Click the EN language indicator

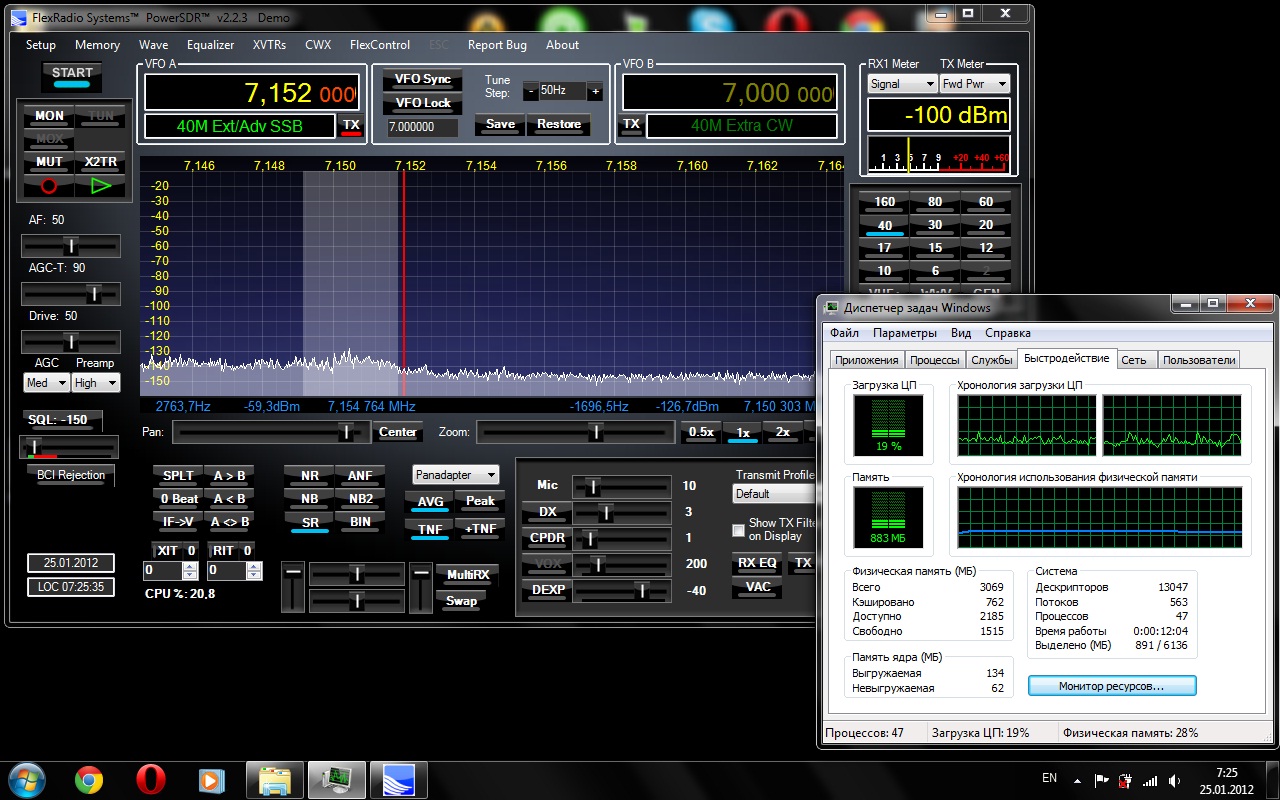1049,777
